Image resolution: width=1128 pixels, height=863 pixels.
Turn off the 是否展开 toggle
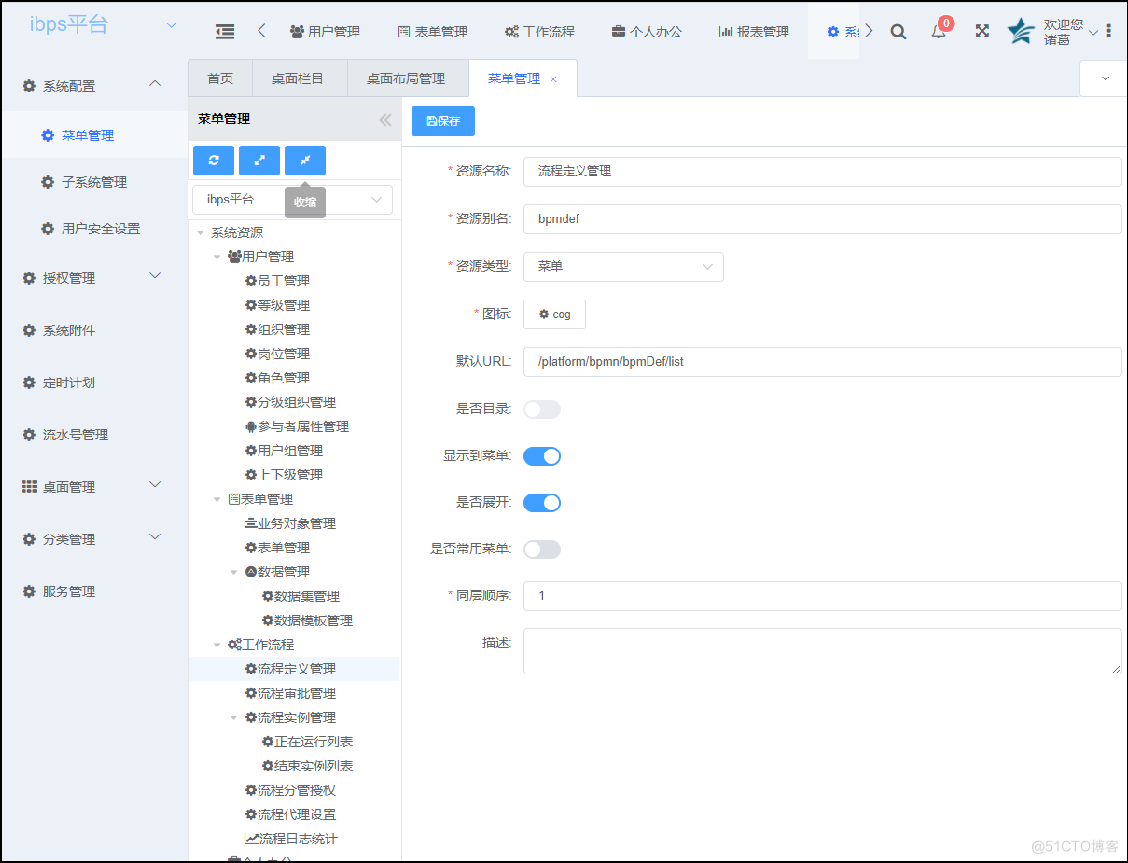point(542,502)
